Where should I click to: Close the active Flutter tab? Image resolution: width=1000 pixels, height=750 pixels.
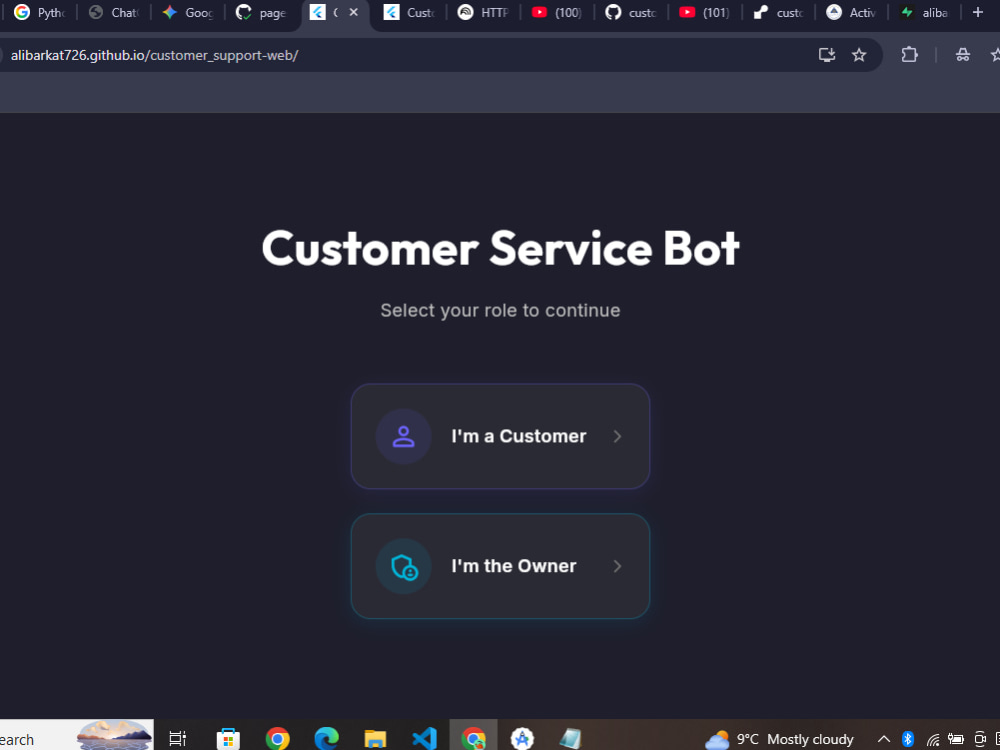tap(353, 12)
